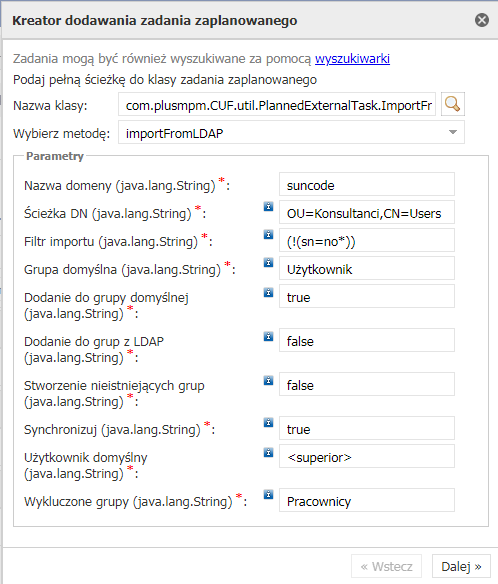Viewport: 498px width, 584px height.
Task: Click the Użytkownik domyślny field with <superior>
Action: coord(367,456)
